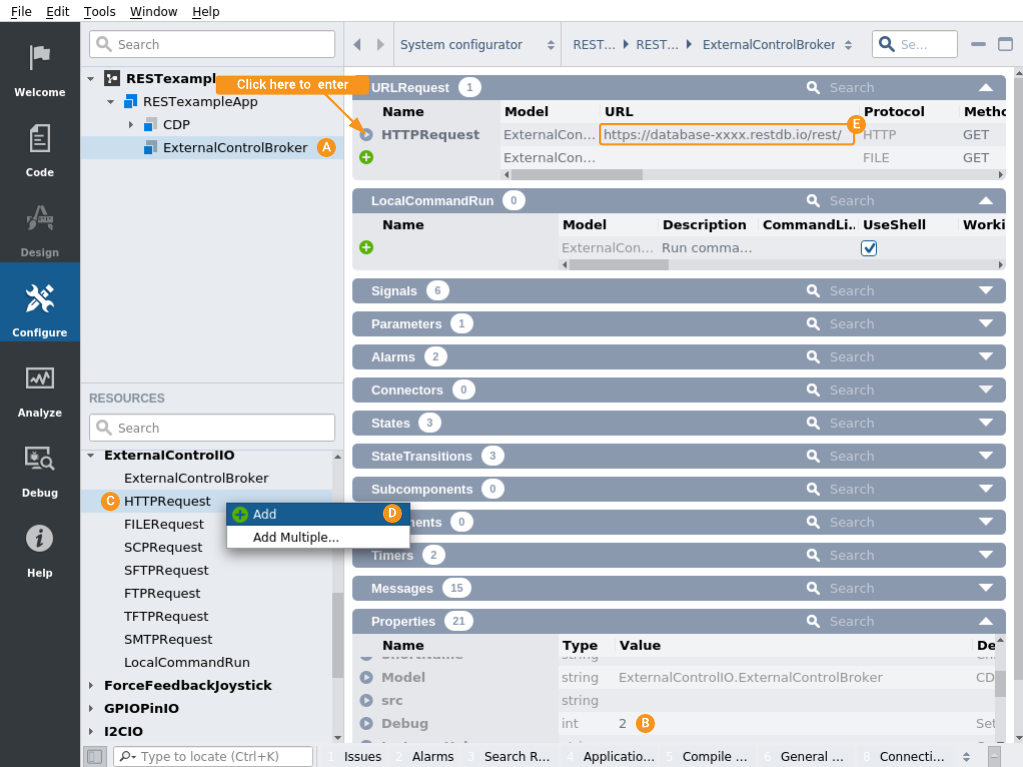The width and height of the screenshot is (1023, 767).
Task: Select FILERequest in the resources list
Action: pyautogui.click(x=164, y=524)
